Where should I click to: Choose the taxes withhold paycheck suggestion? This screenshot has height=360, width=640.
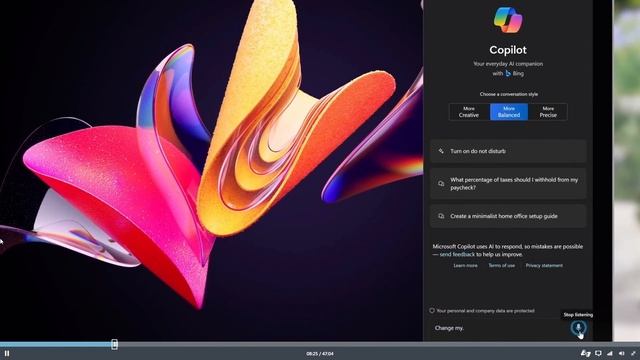point(508,184)
